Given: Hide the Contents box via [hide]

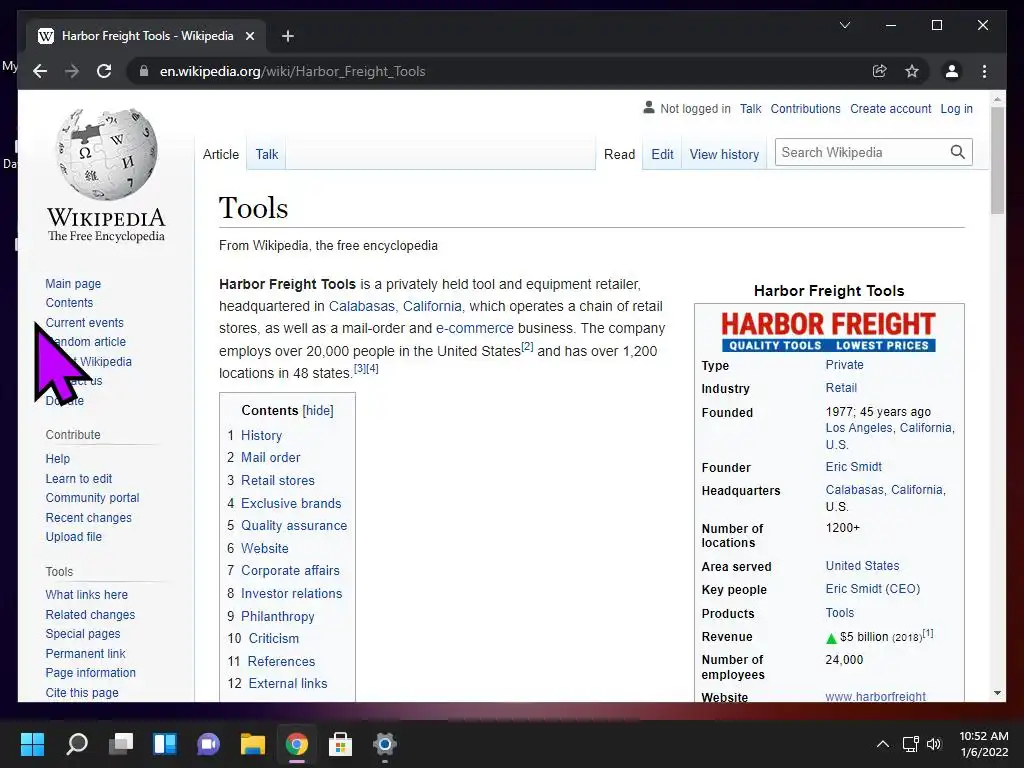Looking at the screenshot, I should (318, 410).
